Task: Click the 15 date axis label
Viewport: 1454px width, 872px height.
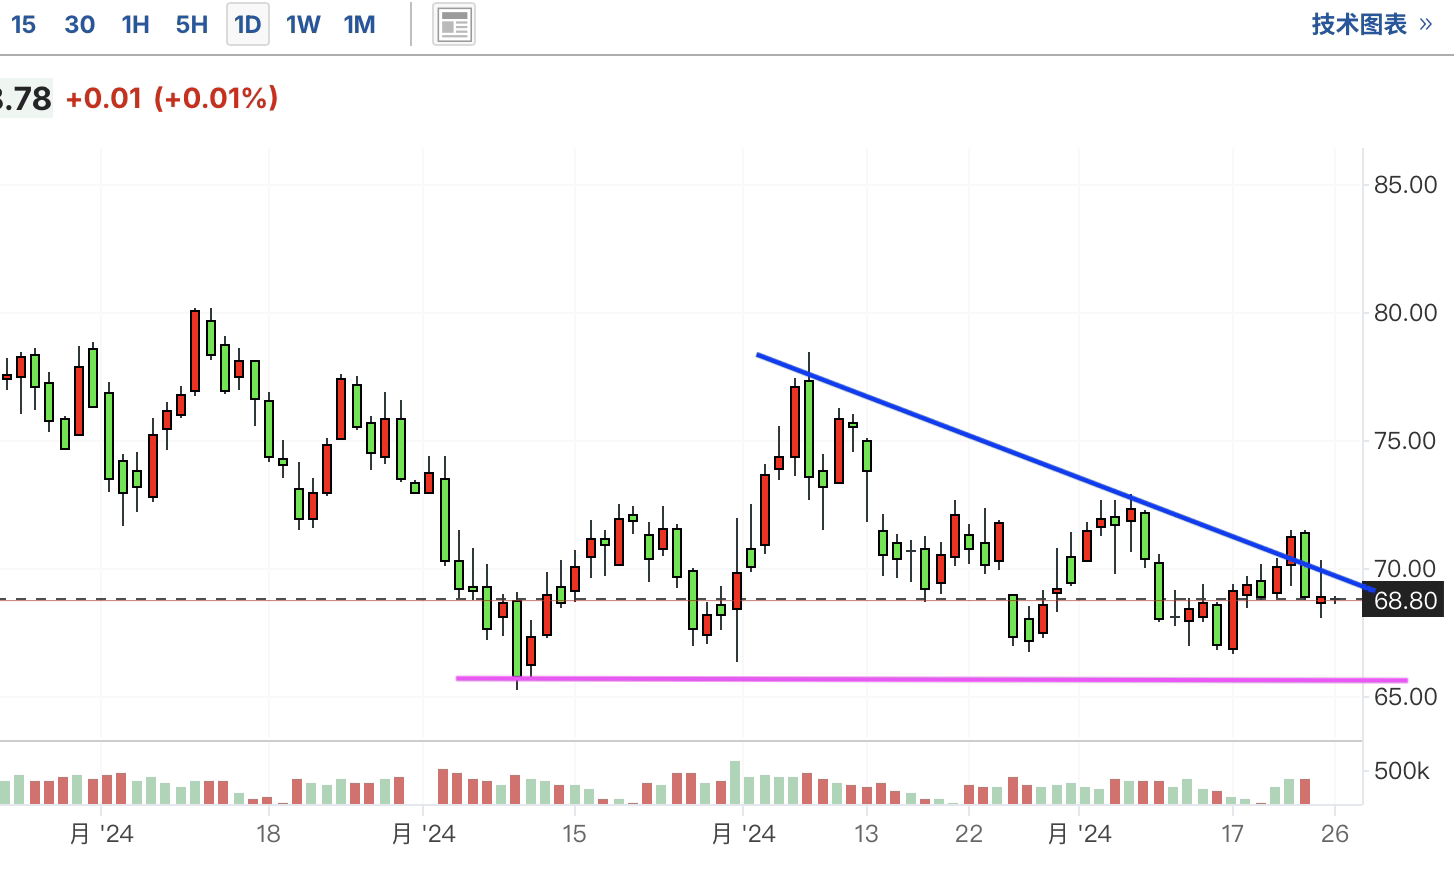Action: [x=574, y=833]
